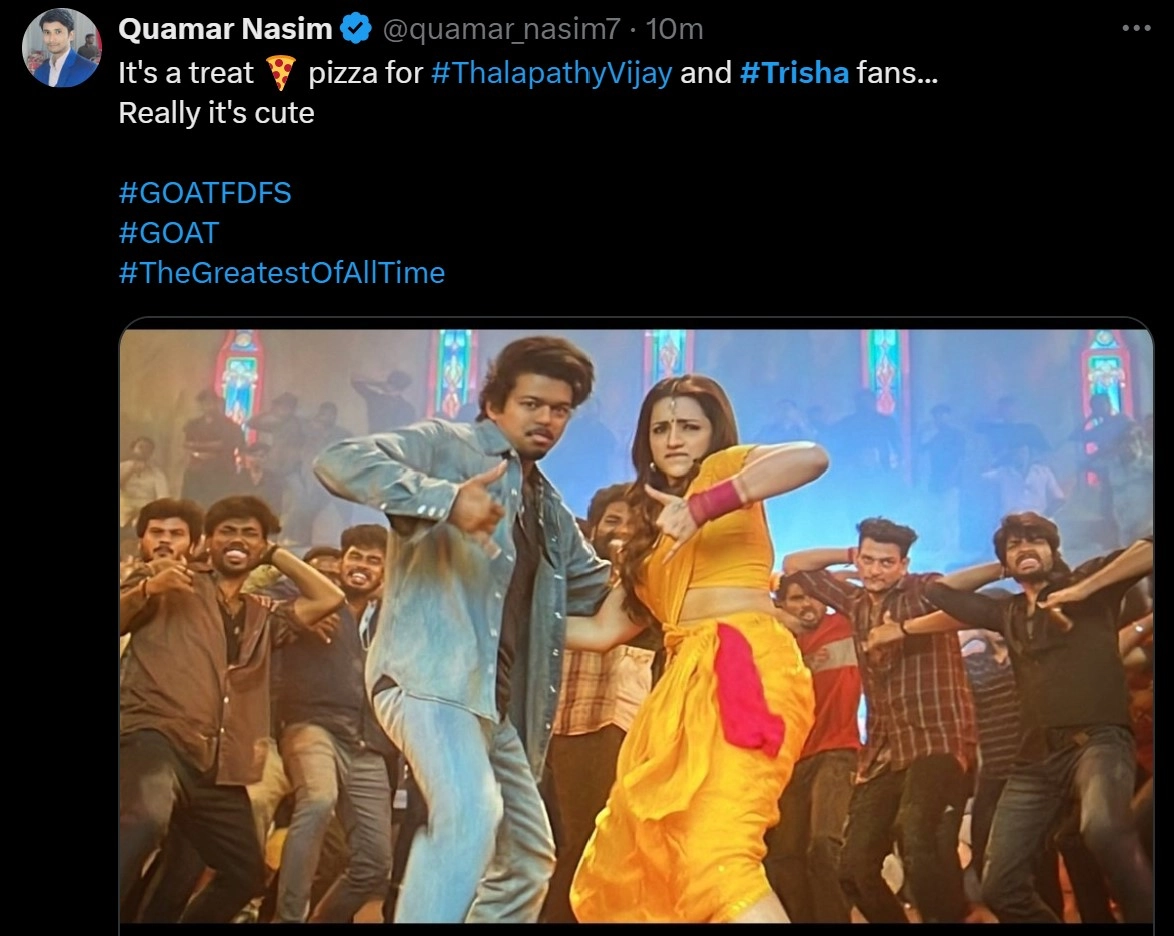Open the #TheGreatestOfAllTime hashtag

[282, 273]
